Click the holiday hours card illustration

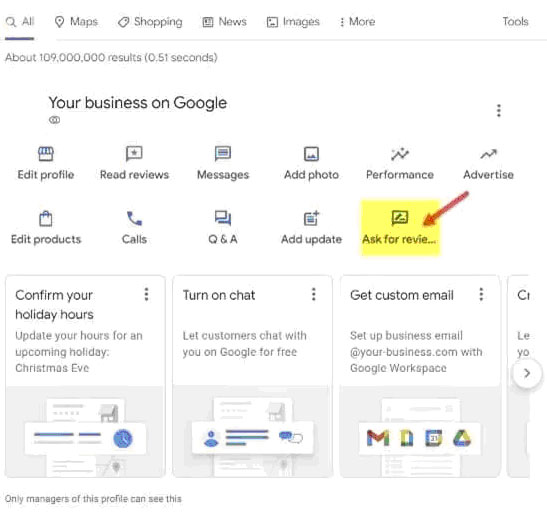tap(85, 432)
